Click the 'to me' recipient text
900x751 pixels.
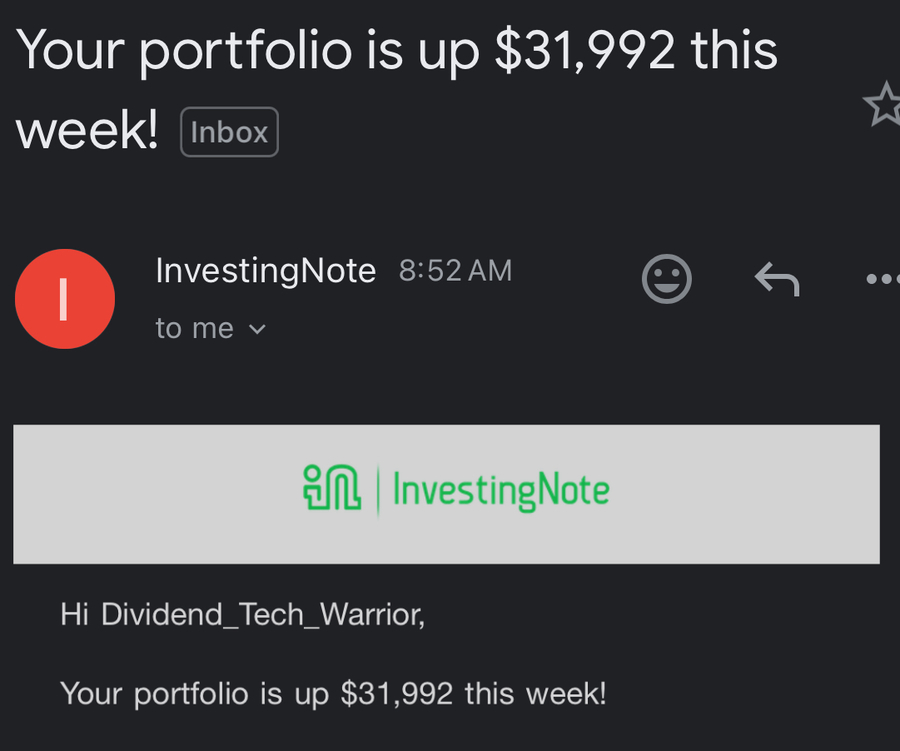coord(194,328)
